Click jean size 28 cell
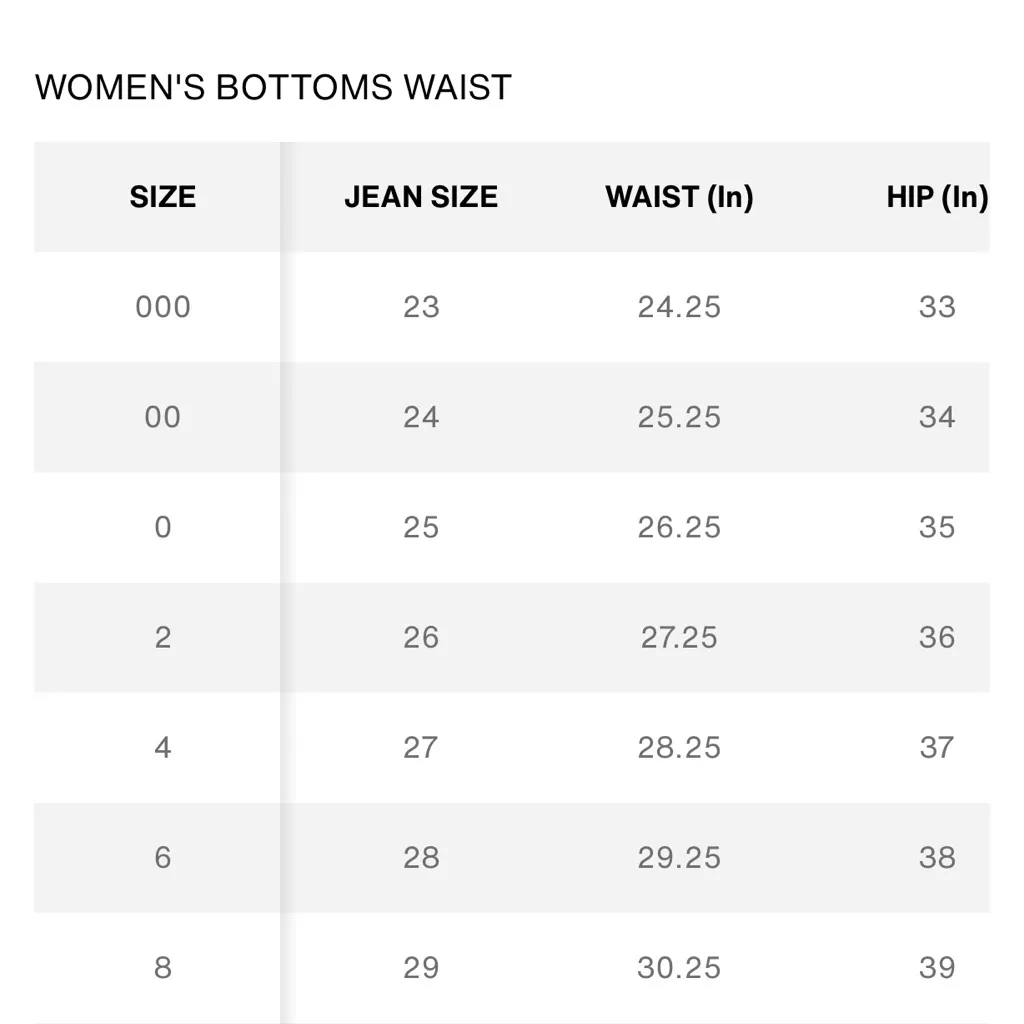This screenshot has width=1024, height=1024. [x=421, y=857]
